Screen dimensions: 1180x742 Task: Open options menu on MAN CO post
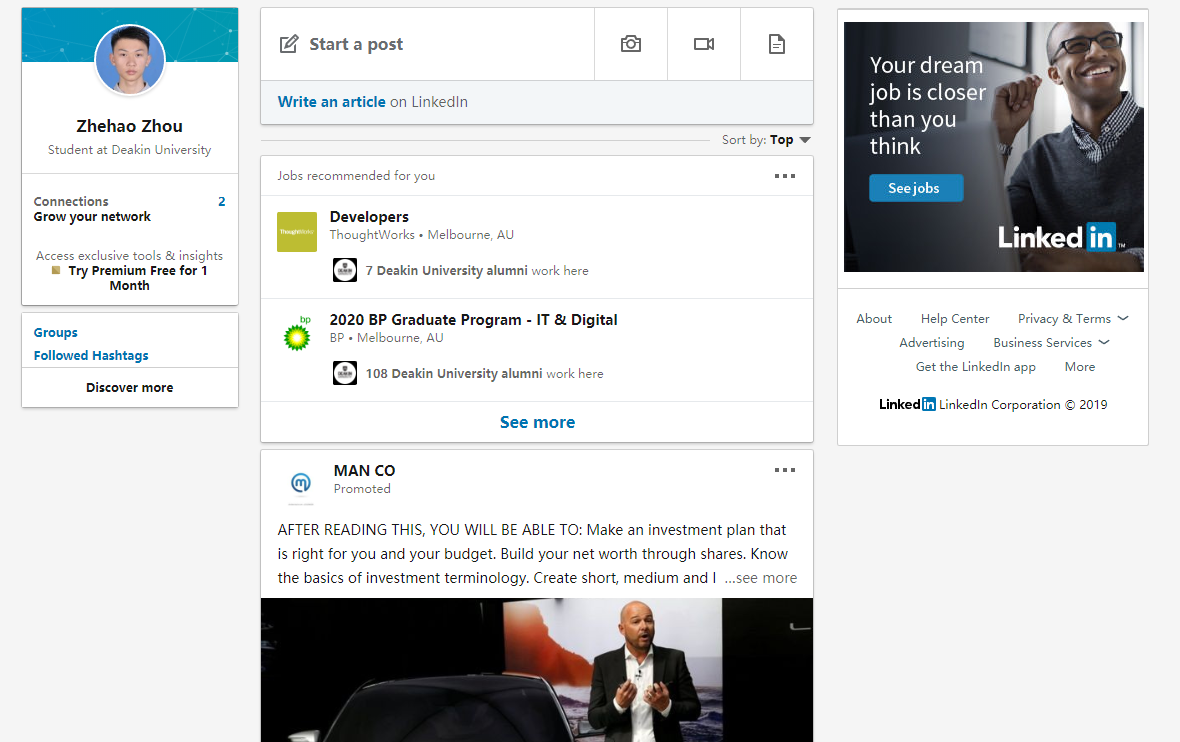tap(785, 471)
